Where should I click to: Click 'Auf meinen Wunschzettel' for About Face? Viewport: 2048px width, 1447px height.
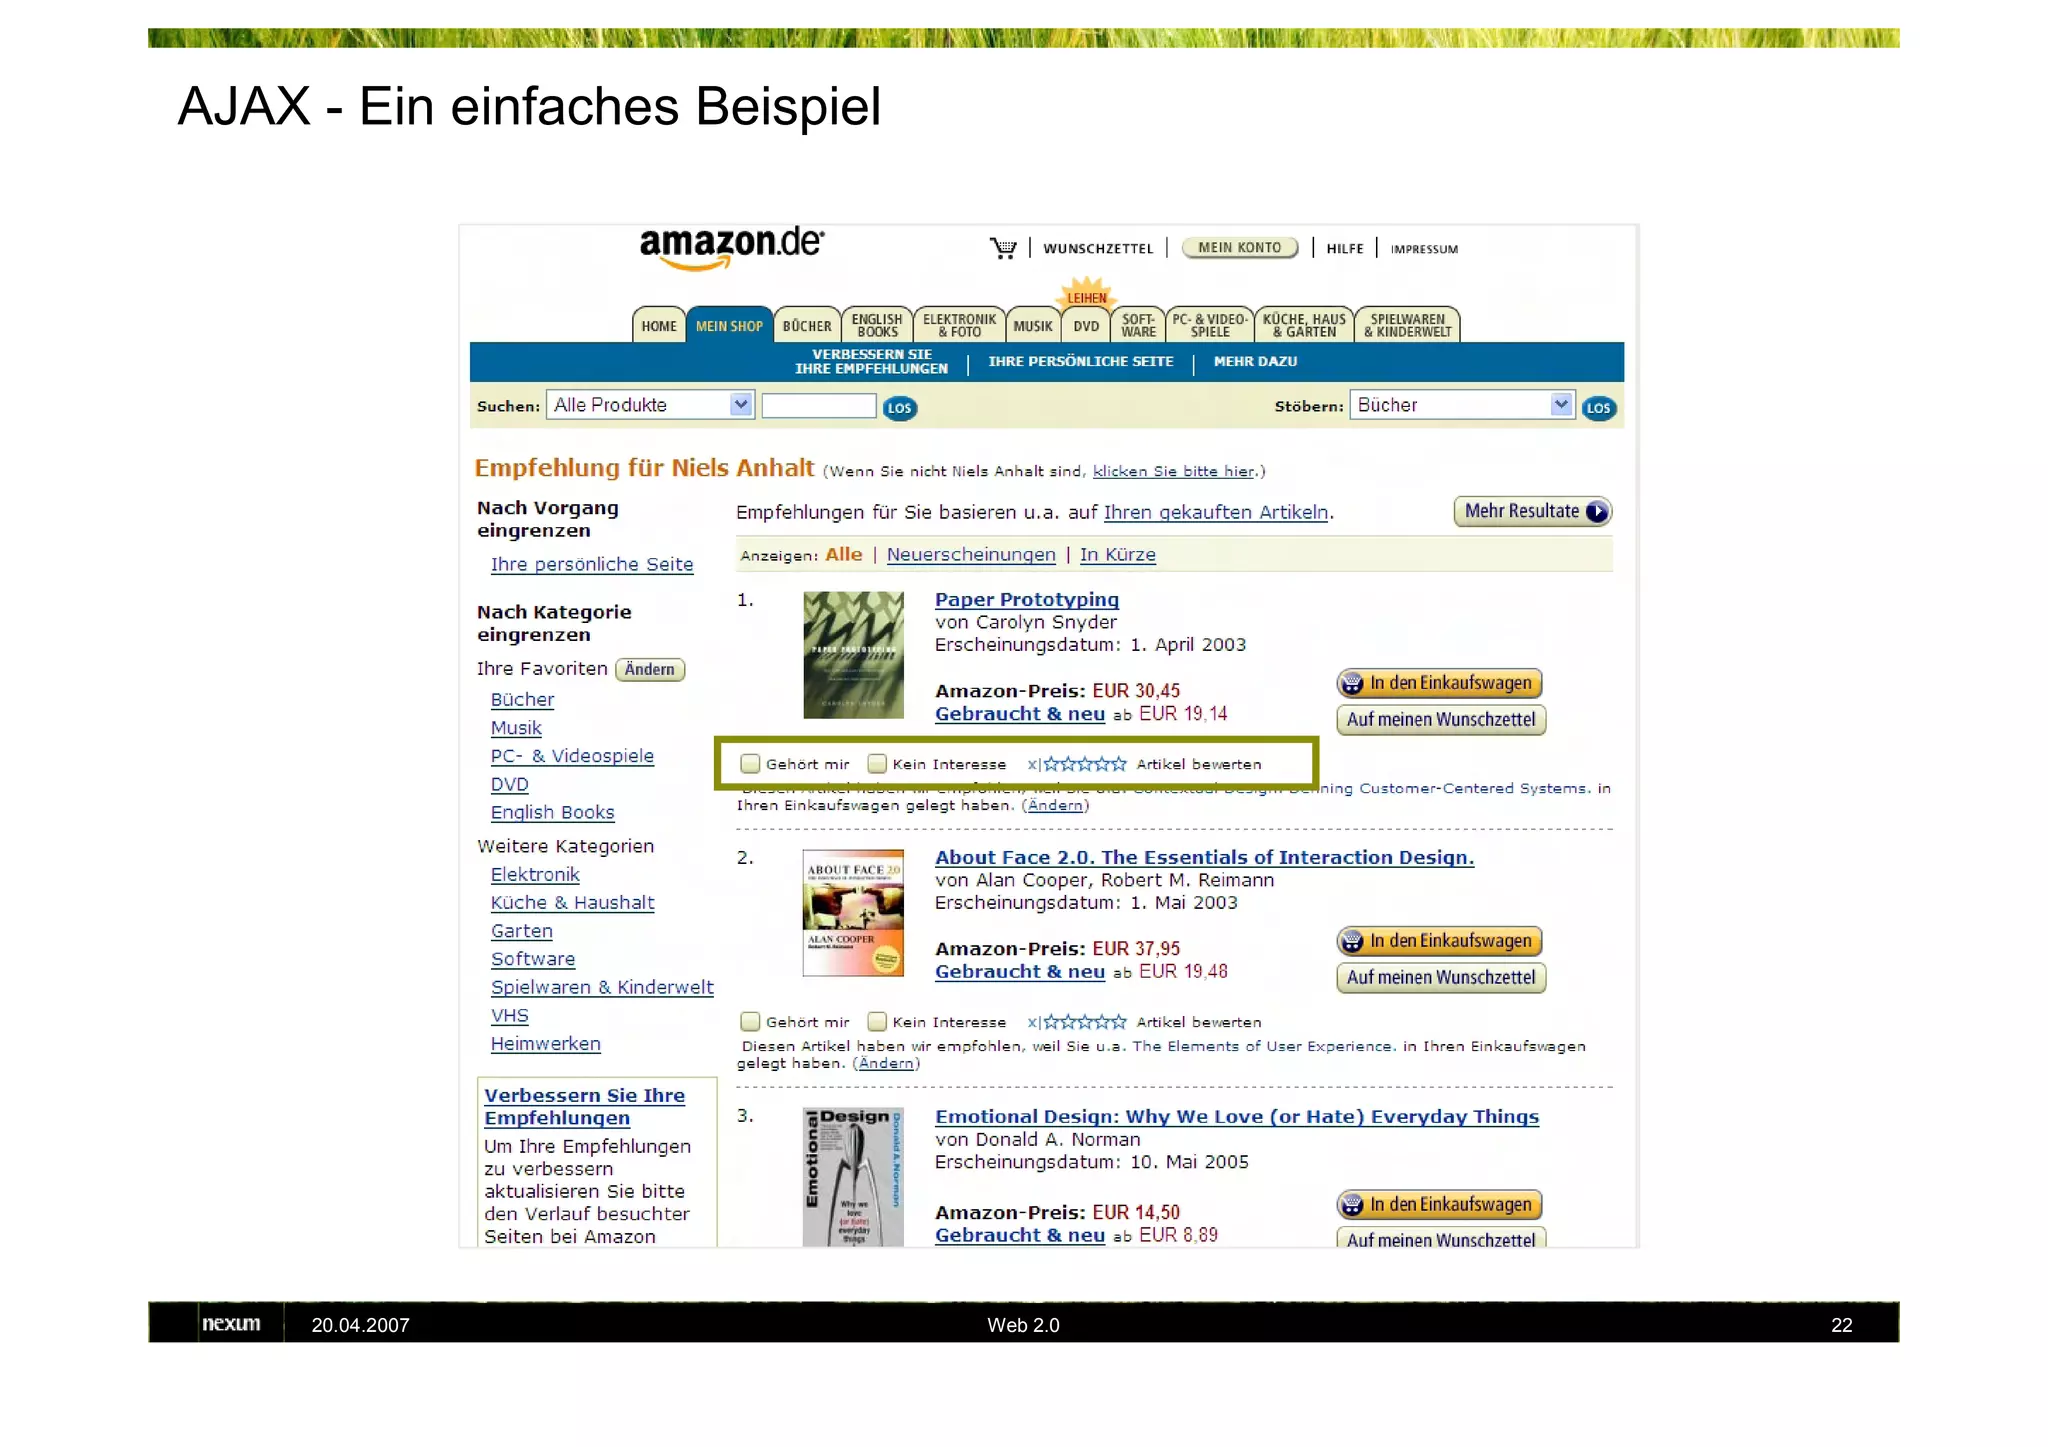(1441, 977)
